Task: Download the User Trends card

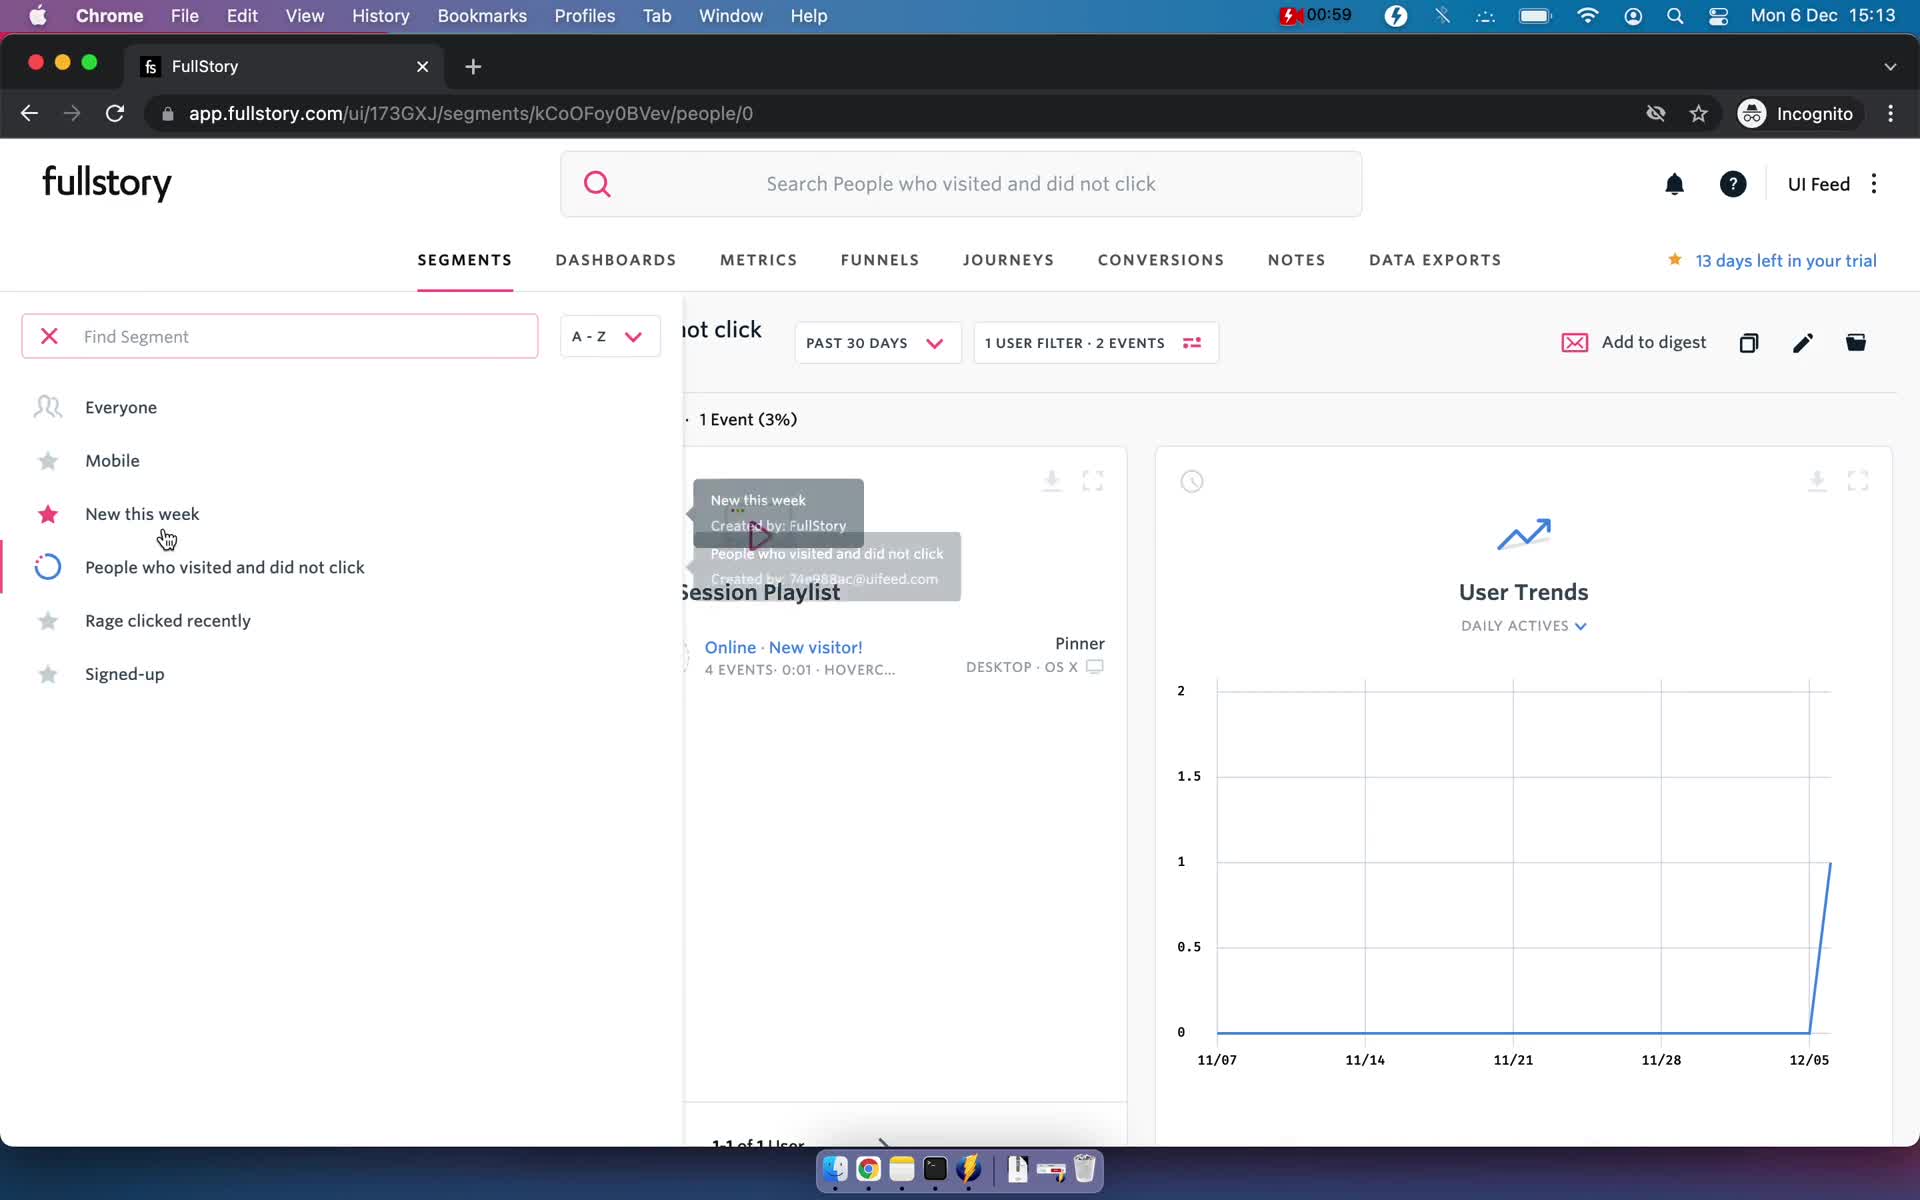Action: [1817, 481]
